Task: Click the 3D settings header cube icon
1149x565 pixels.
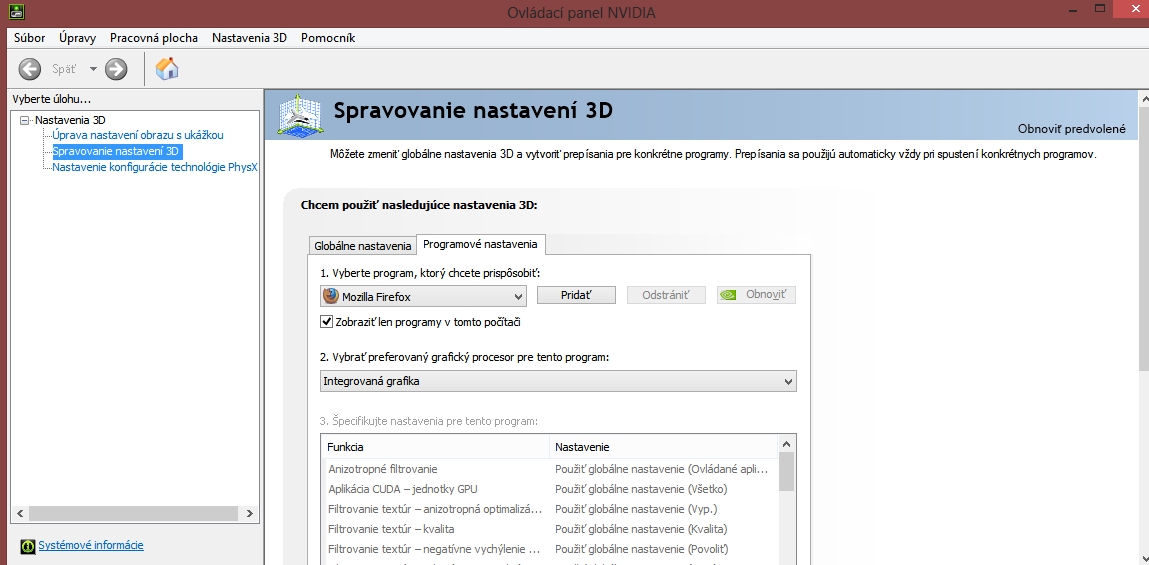Action: click(x=300, y=115)
